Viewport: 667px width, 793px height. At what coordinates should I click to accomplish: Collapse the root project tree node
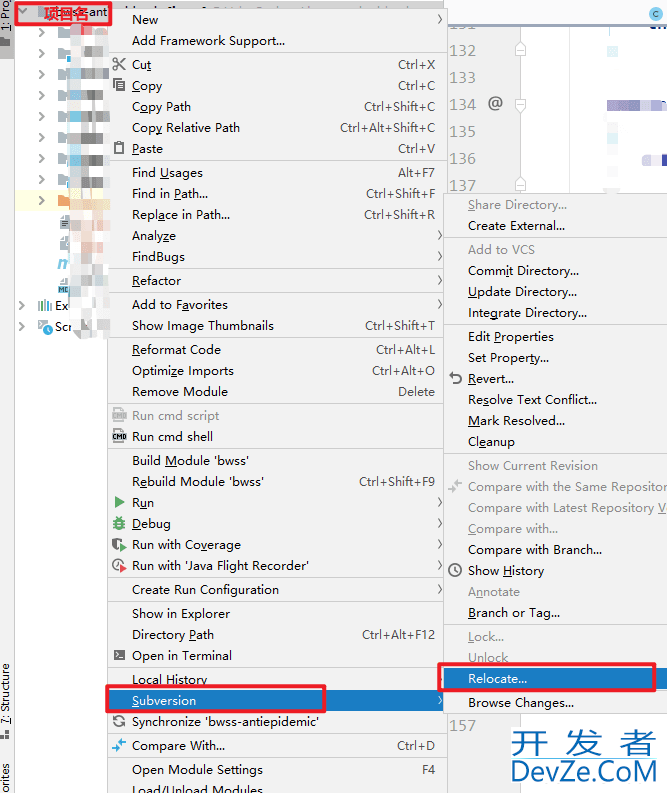(23, 11)
